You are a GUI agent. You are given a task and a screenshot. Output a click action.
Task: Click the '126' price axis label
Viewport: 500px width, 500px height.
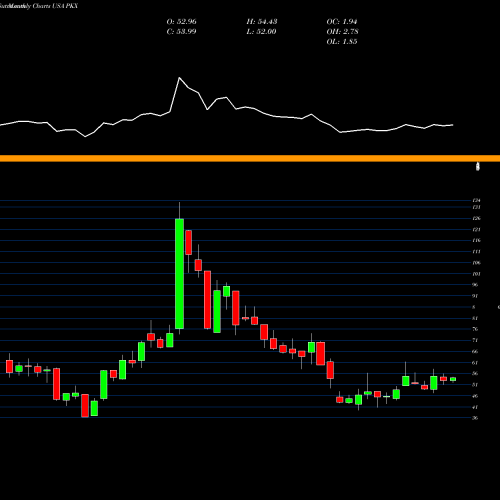(x=476, y=218)
